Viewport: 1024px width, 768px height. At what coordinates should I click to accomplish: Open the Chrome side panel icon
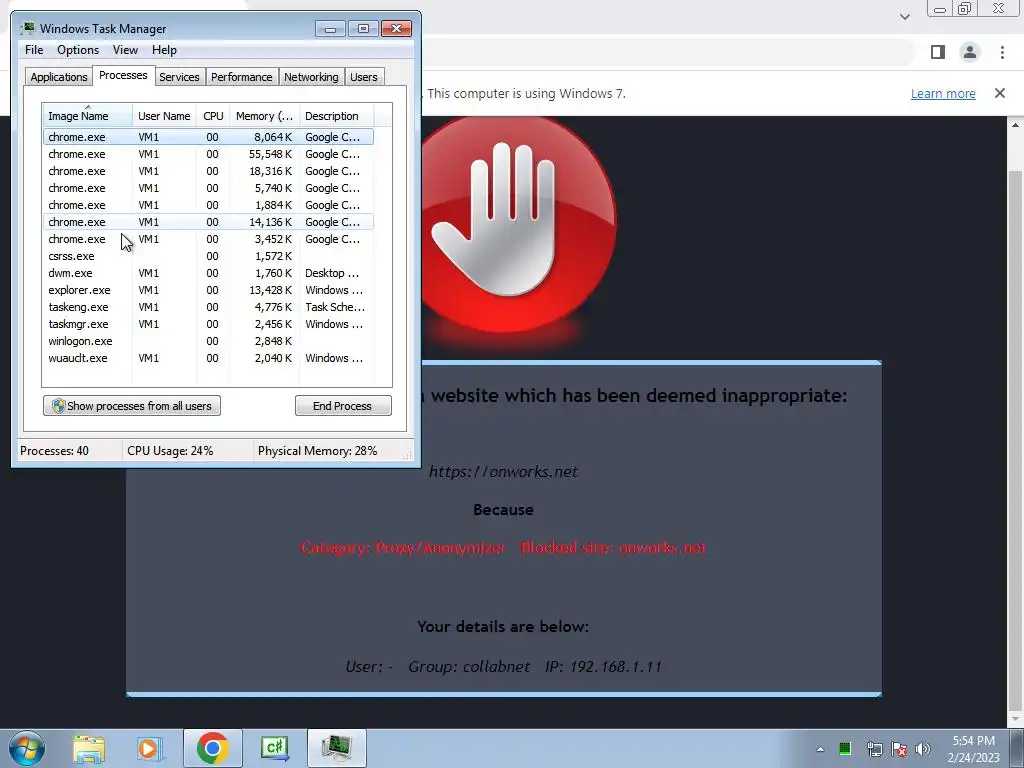938,52
